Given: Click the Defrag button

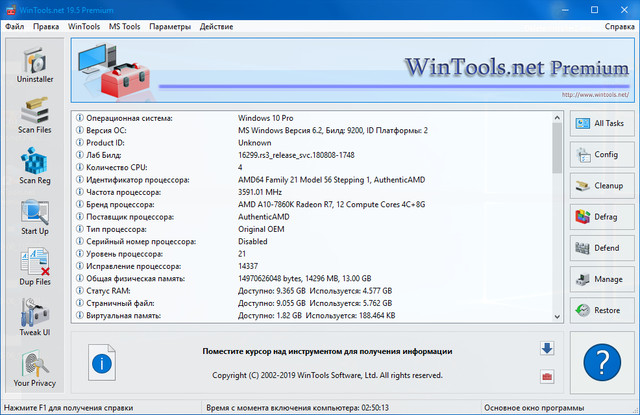Looking at the screenshot, I should coord(601,216).
